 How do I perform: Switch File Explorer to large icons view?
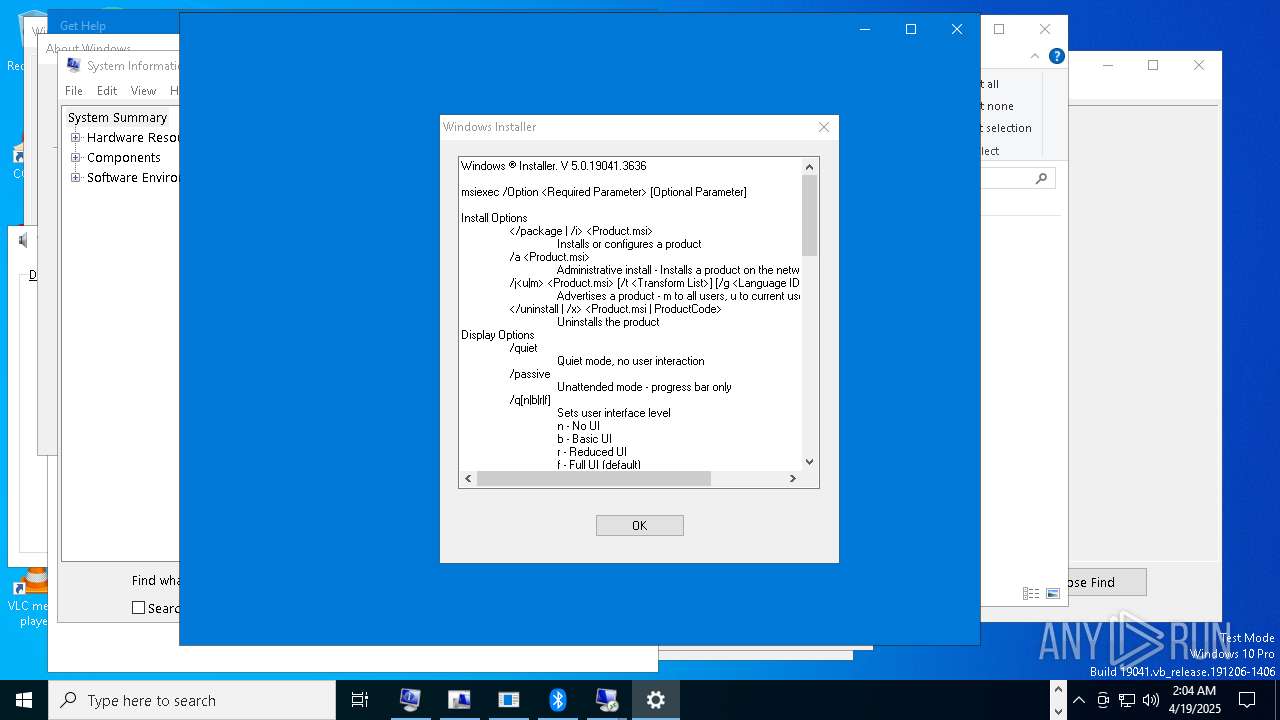[1052, 593]
